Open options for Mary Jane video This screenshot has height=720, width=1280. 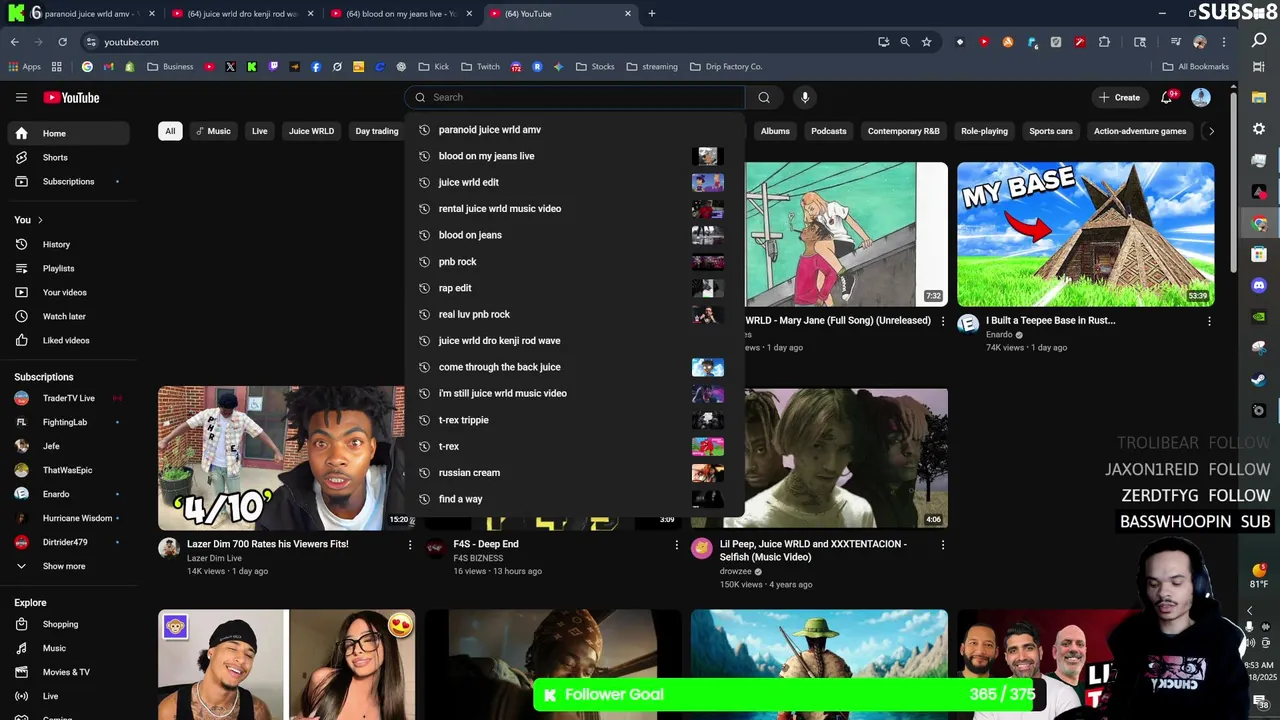pos(942,321)
